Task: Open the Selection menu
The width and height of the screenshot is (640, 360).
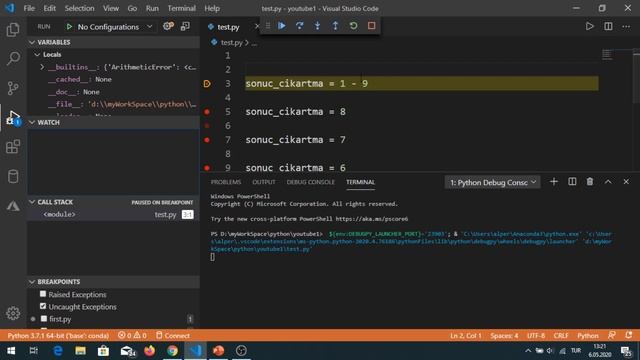Action: click(79, 8)
